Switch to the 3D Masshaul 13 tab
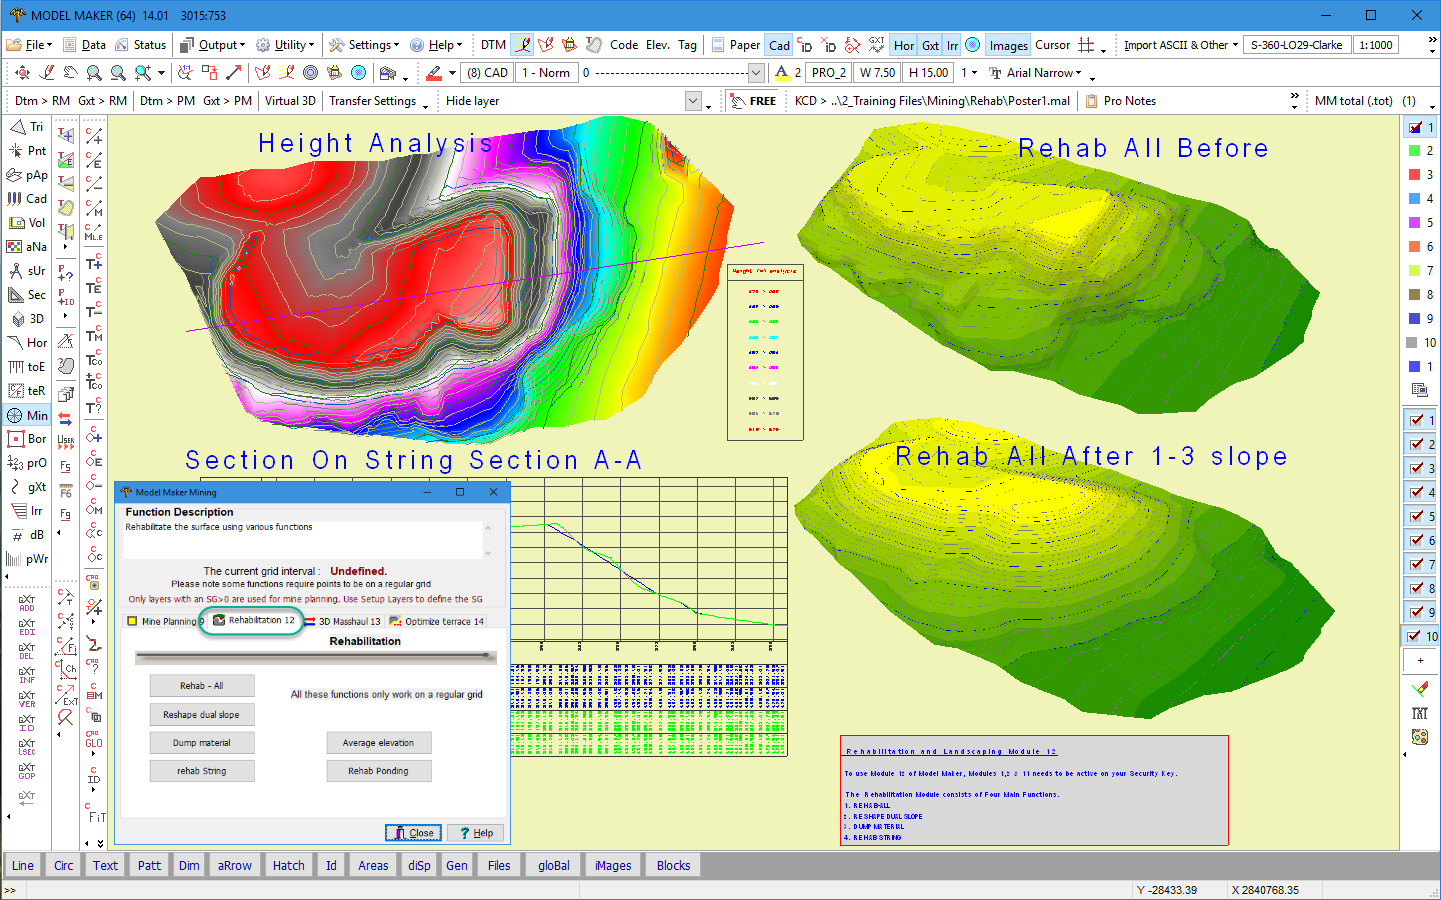The width and height of the screenshot is (1441, 900). point(343,621)
